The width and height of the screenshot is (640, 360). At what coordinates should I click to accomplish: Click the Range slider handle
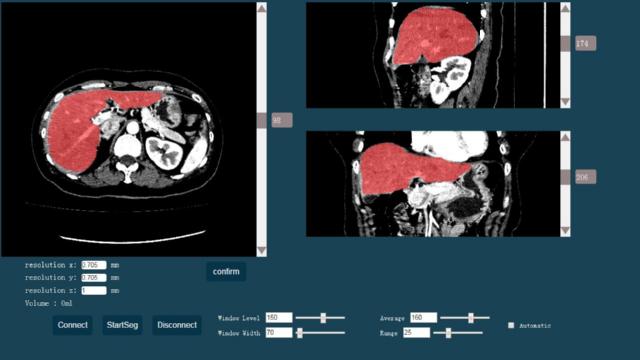448,333
